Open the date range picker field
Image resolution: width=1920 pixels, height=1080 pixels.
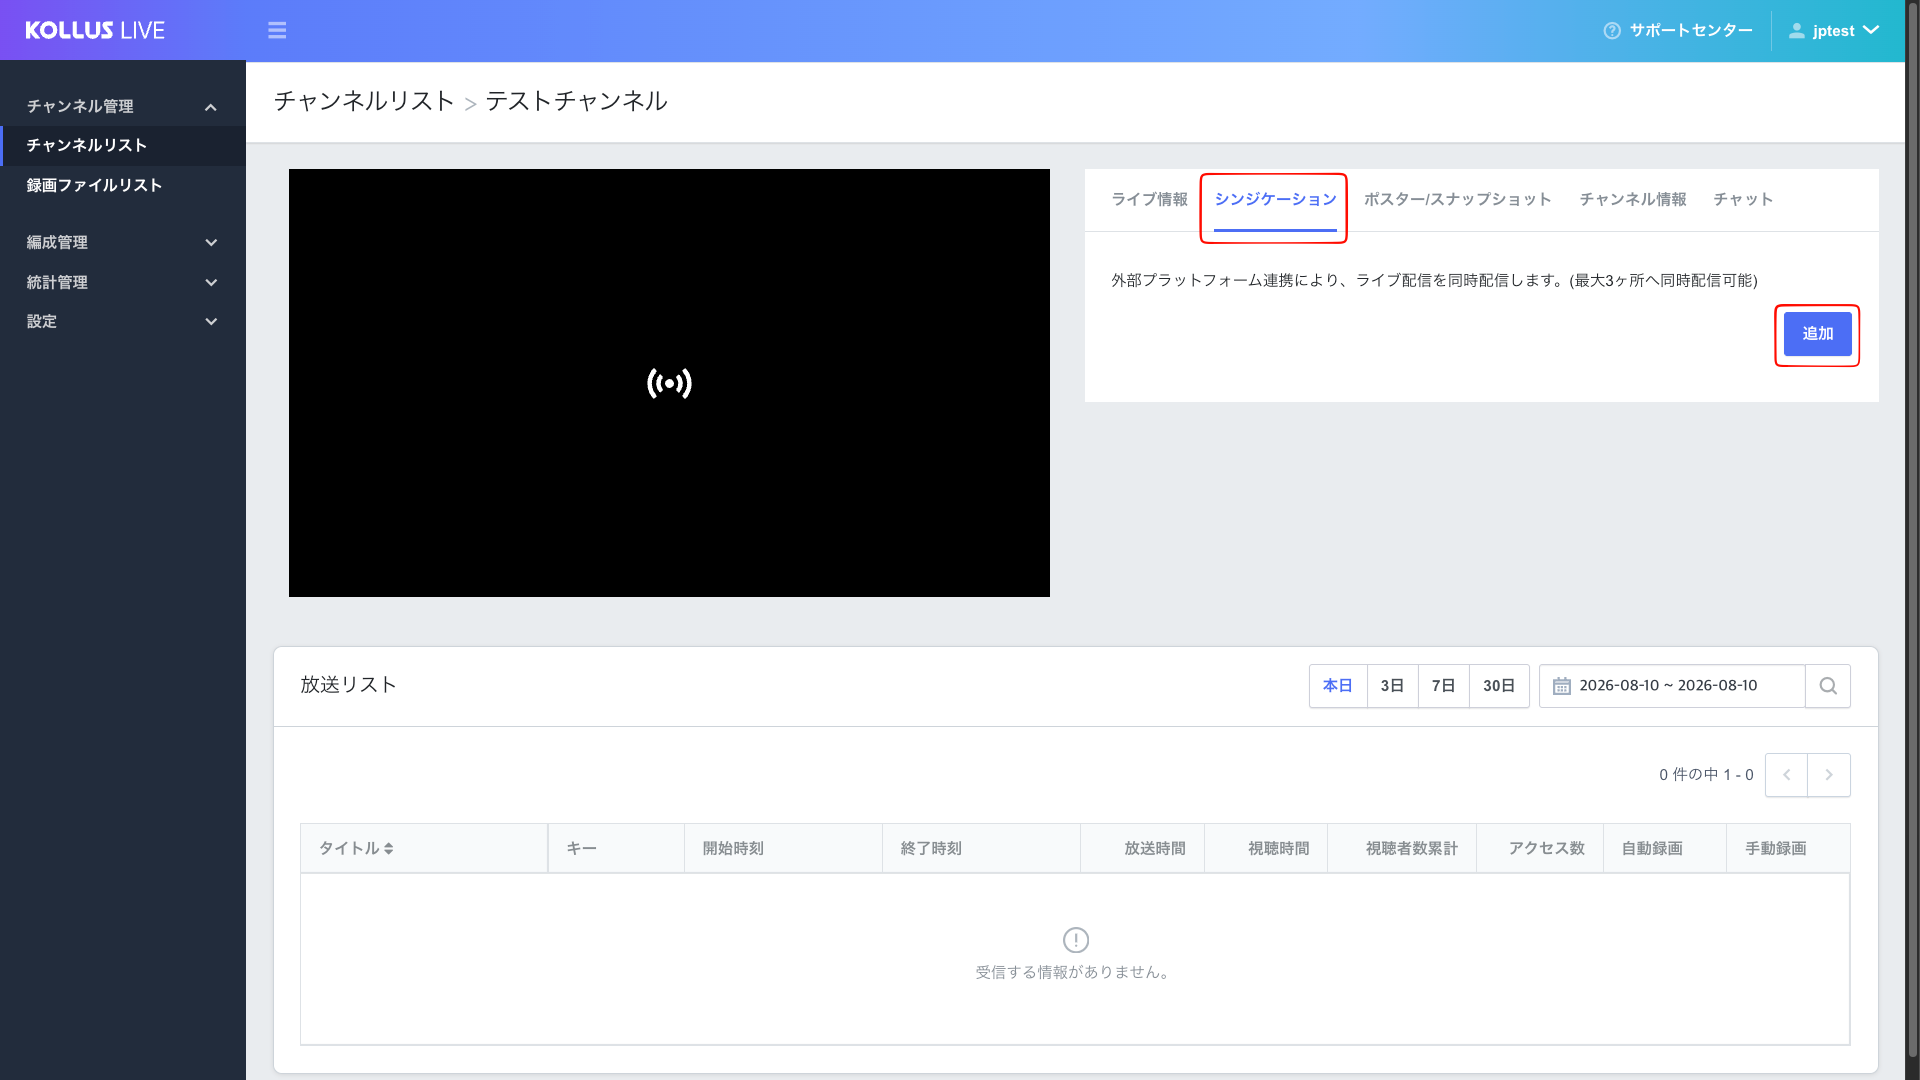[1672, 686]
